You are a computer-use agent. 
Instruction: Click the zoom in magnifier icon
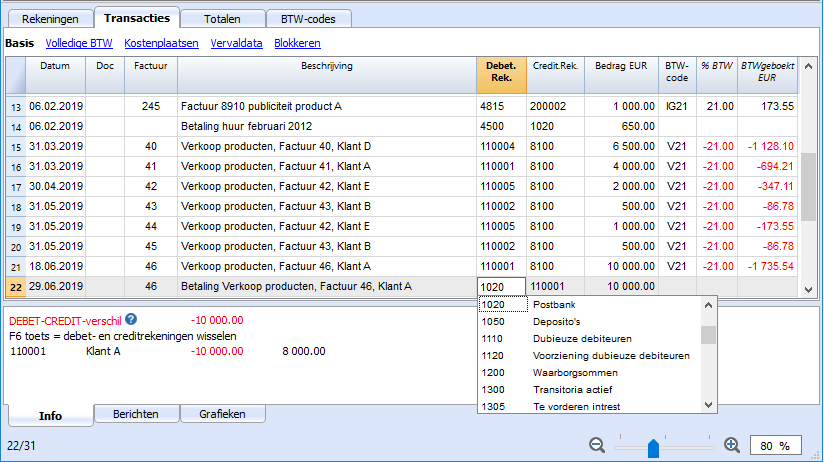click(732, 445)
